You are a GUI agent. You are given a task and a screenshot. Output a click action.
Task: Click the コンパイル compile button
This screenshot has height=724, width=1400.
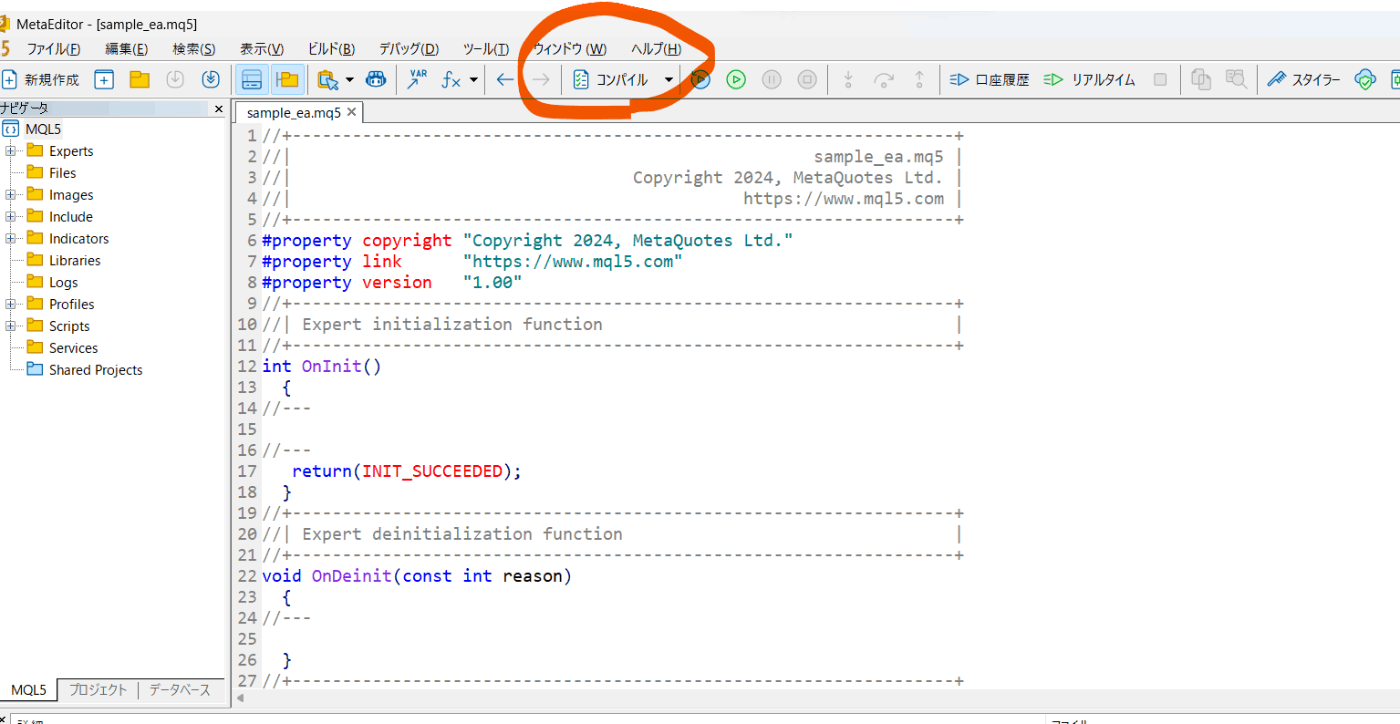pos(610,80)
